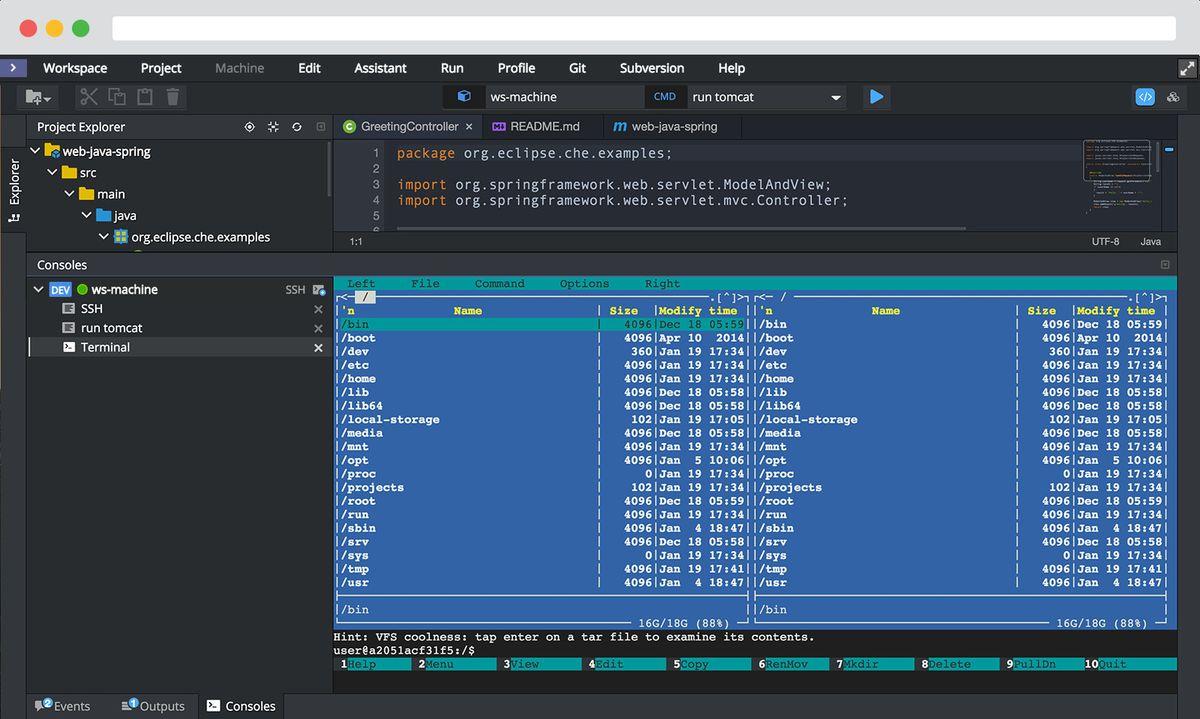Click the 10Quit function key in terminal
The height and width of the screenshot is (719, 1200).
(1130, 664)
